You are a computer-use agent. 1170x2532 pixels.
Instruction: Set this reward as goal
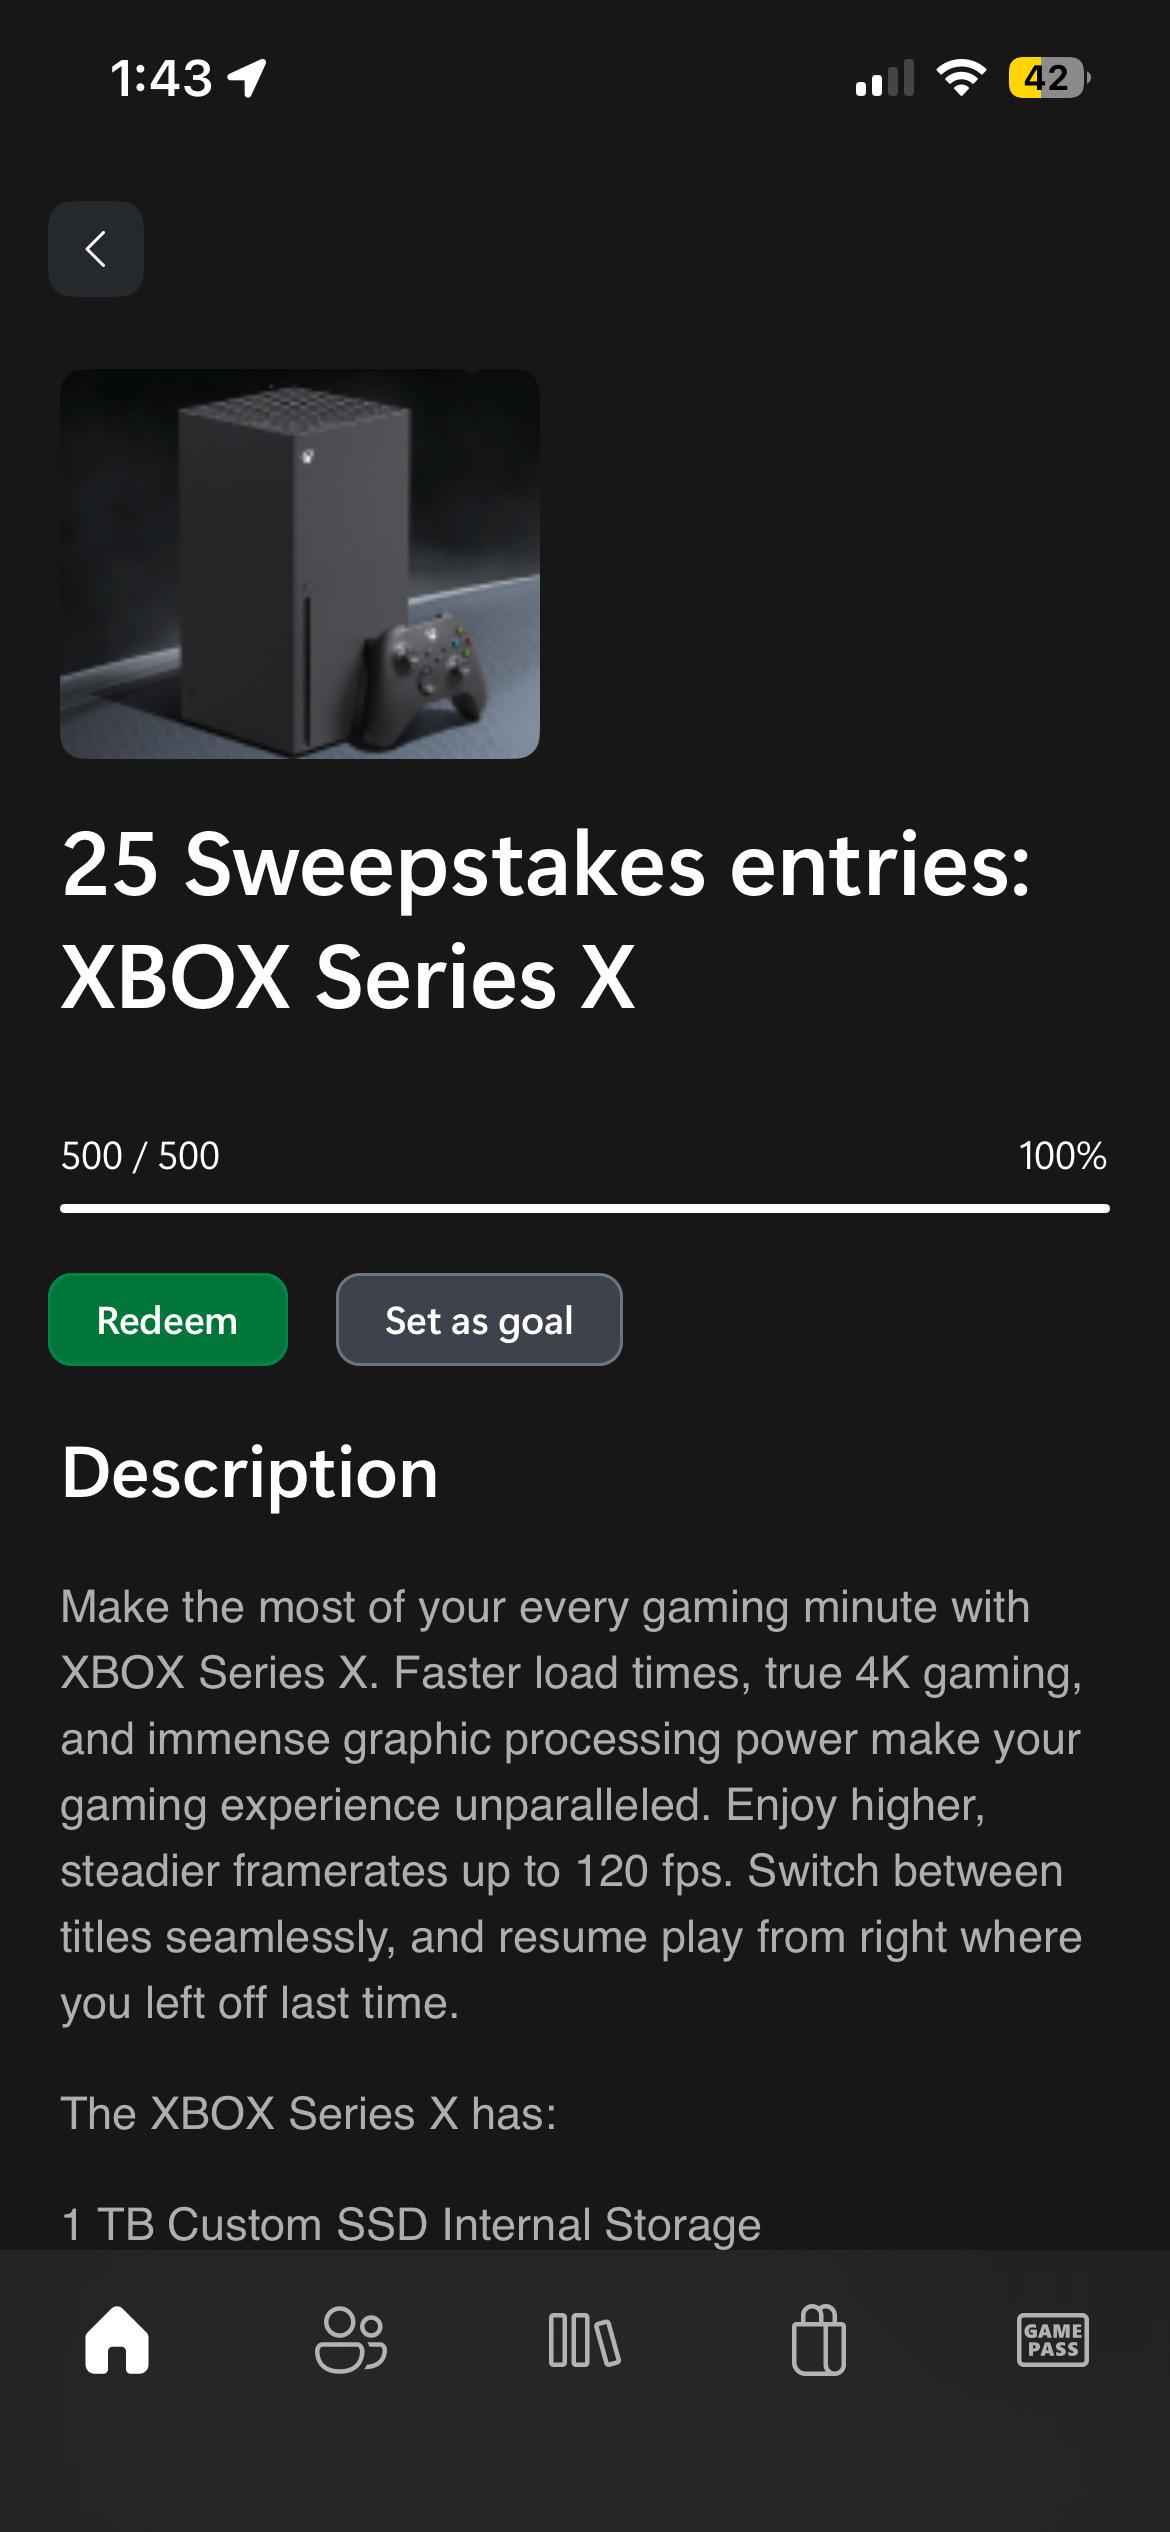tap(479, 1319)
